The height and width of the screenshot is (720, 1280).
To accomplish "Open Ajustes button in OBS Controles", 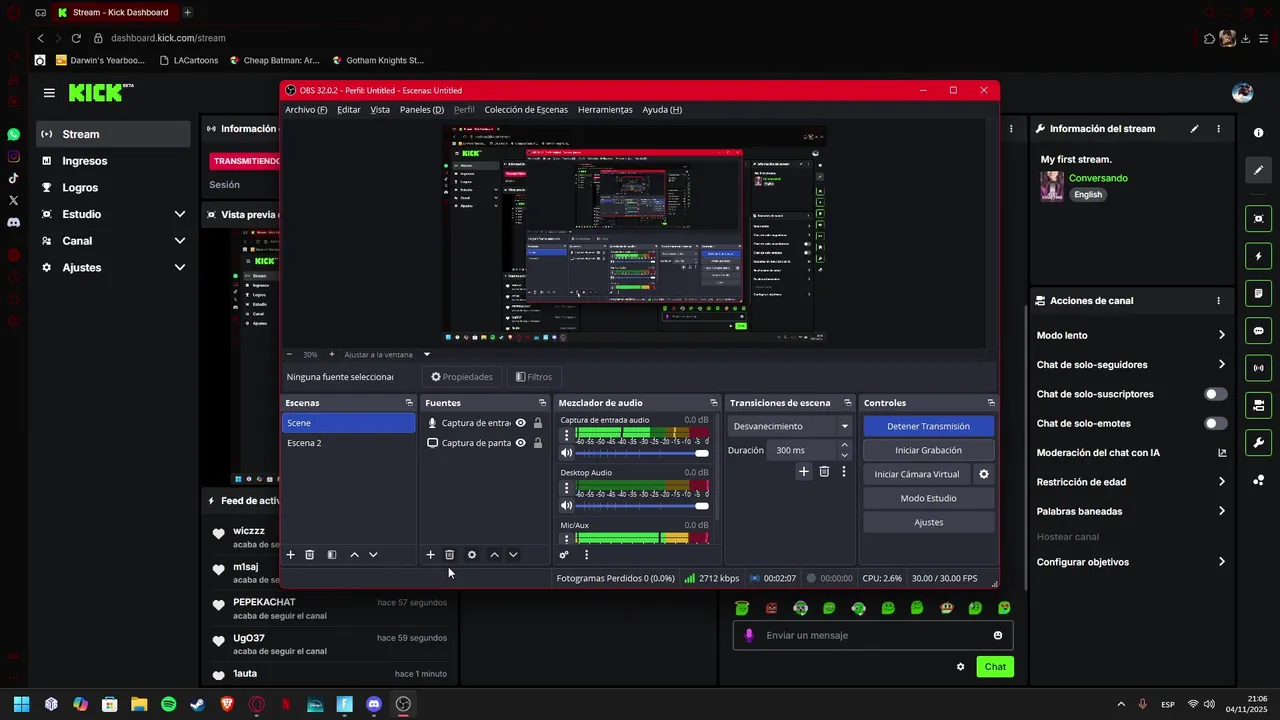I will click(929, 522).
